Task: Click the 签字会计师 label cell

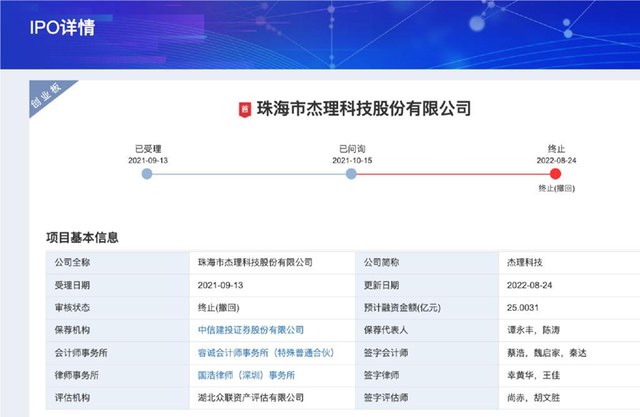Action: click(x=427, y=353)
